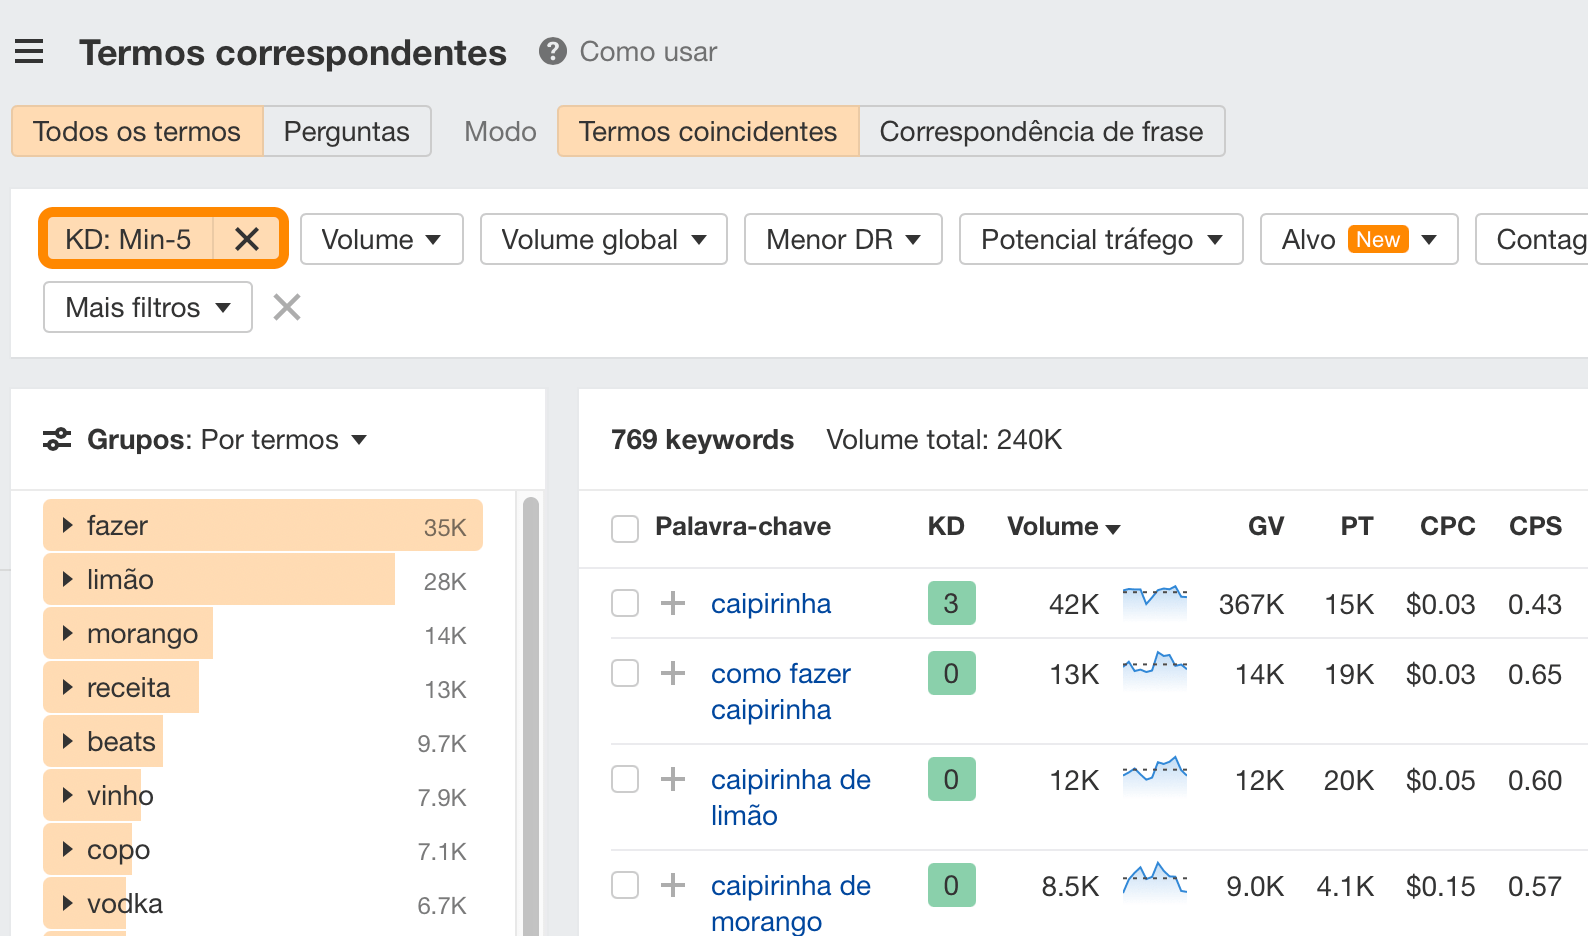Open the hamburger navigation menu
The width and height of the screenshot is (1588, 936).
point(29,51)
